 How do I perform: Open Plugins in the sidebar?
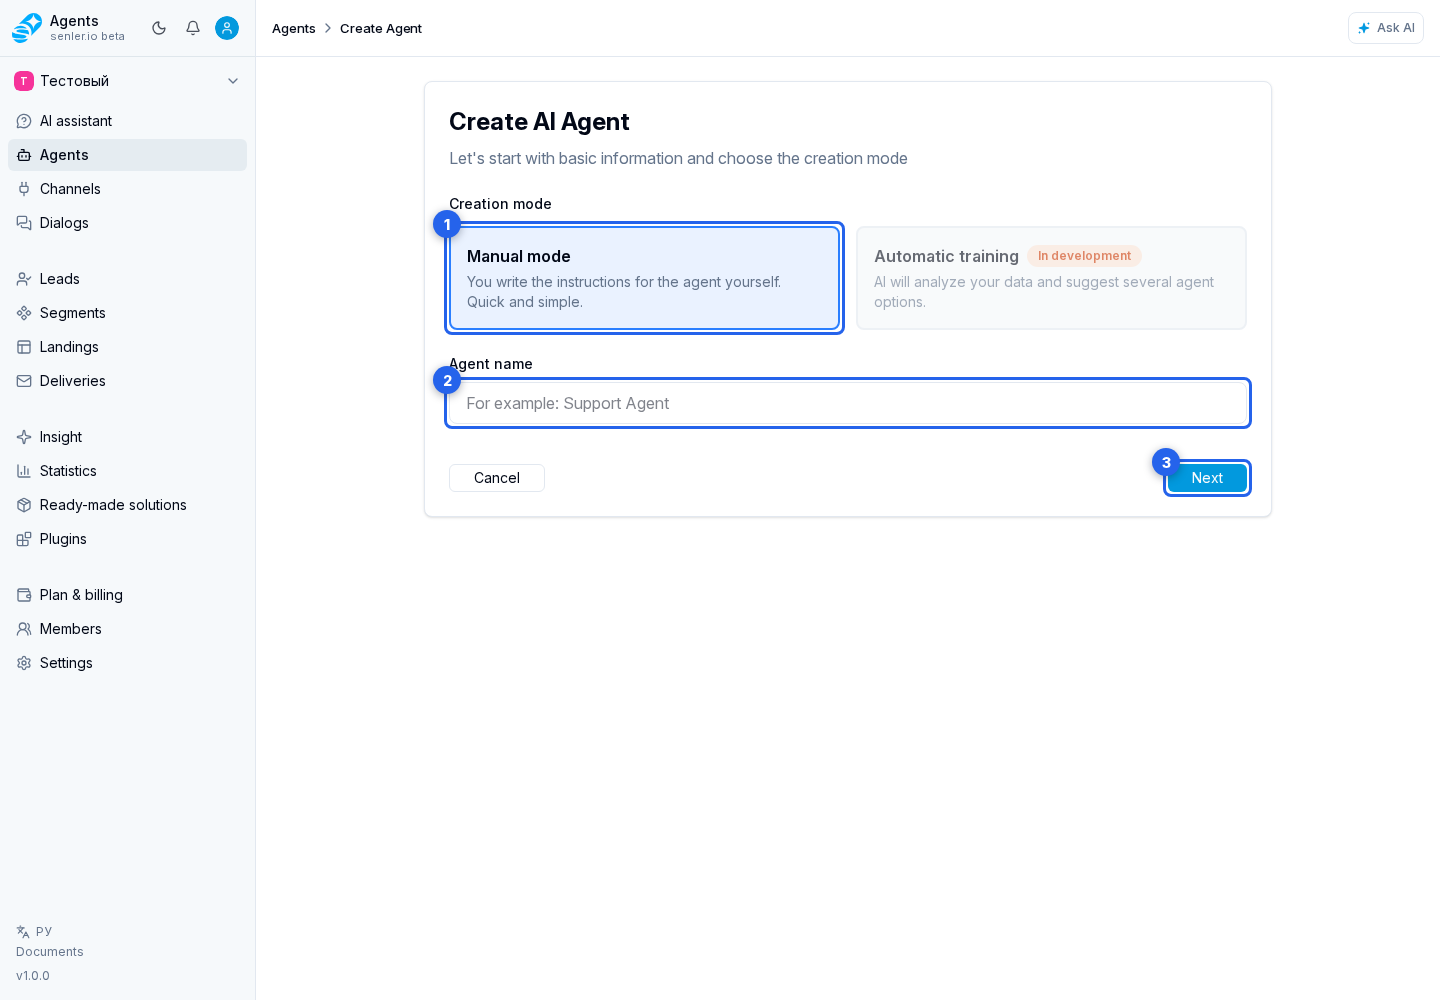[127, 539]
